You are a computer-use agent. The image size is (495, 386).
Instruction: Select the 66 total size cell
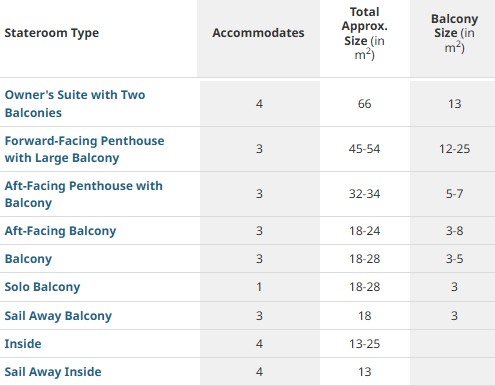click(365, 104)
